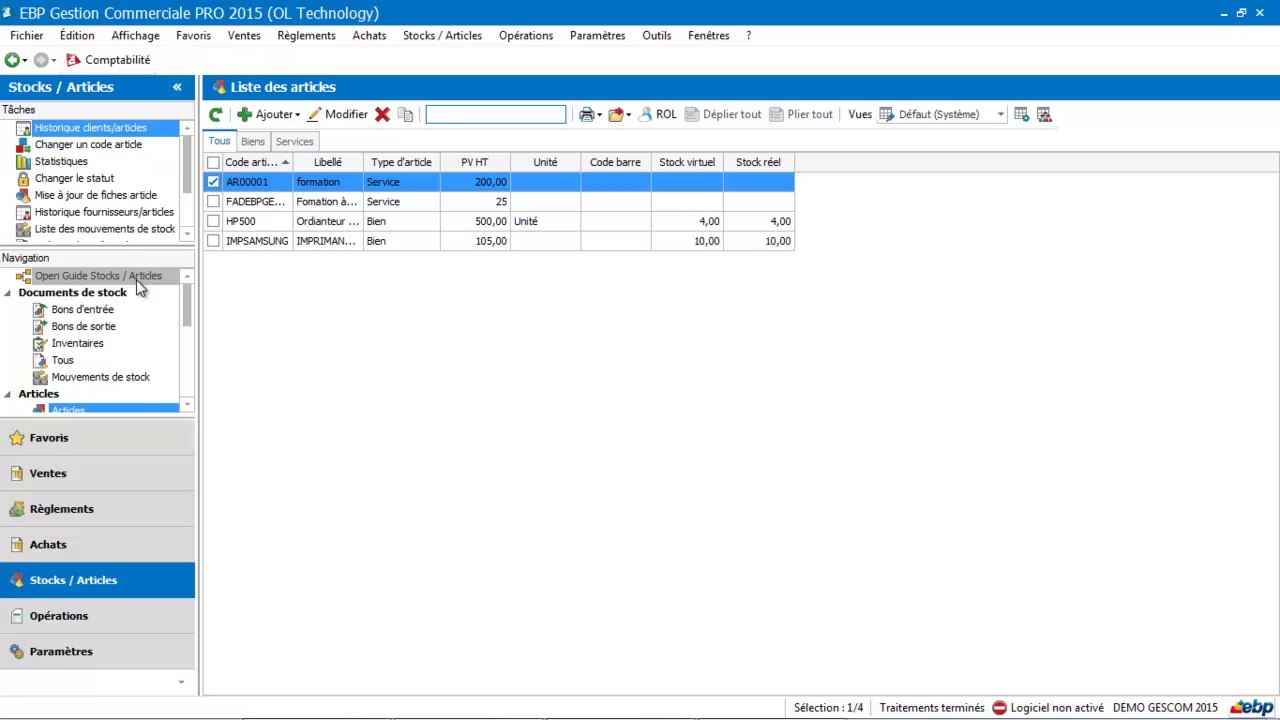Check the FADEBPGE row checkbox
The width and height of the screenshot is (1280, 720).
point(213,202)
